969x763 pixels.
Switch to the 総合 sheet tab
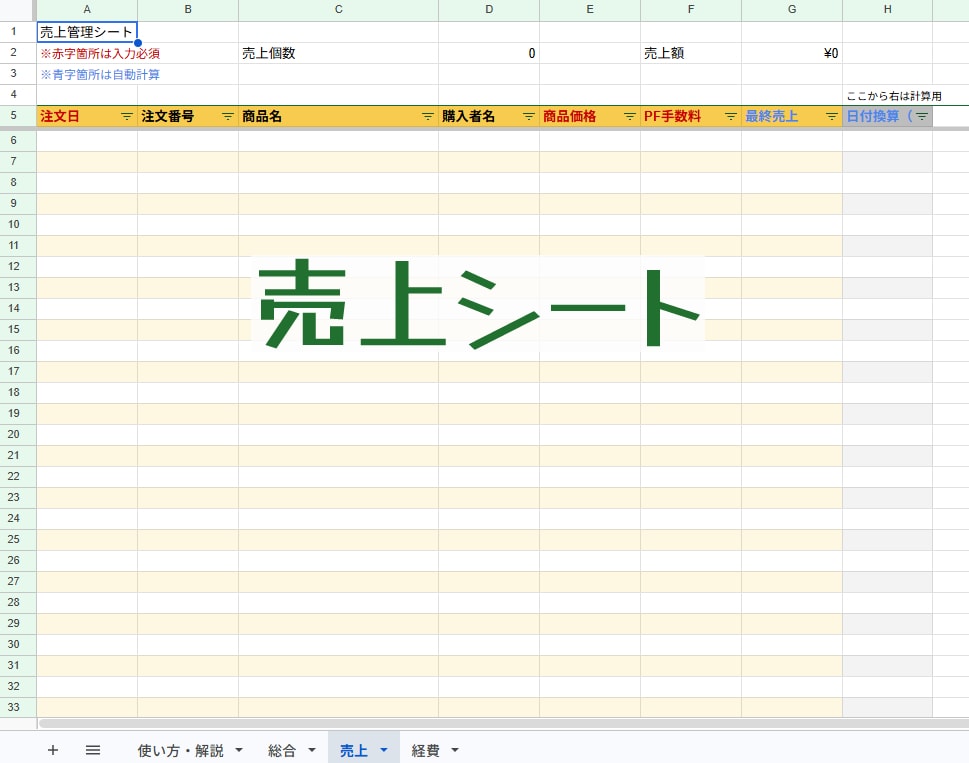282,750
